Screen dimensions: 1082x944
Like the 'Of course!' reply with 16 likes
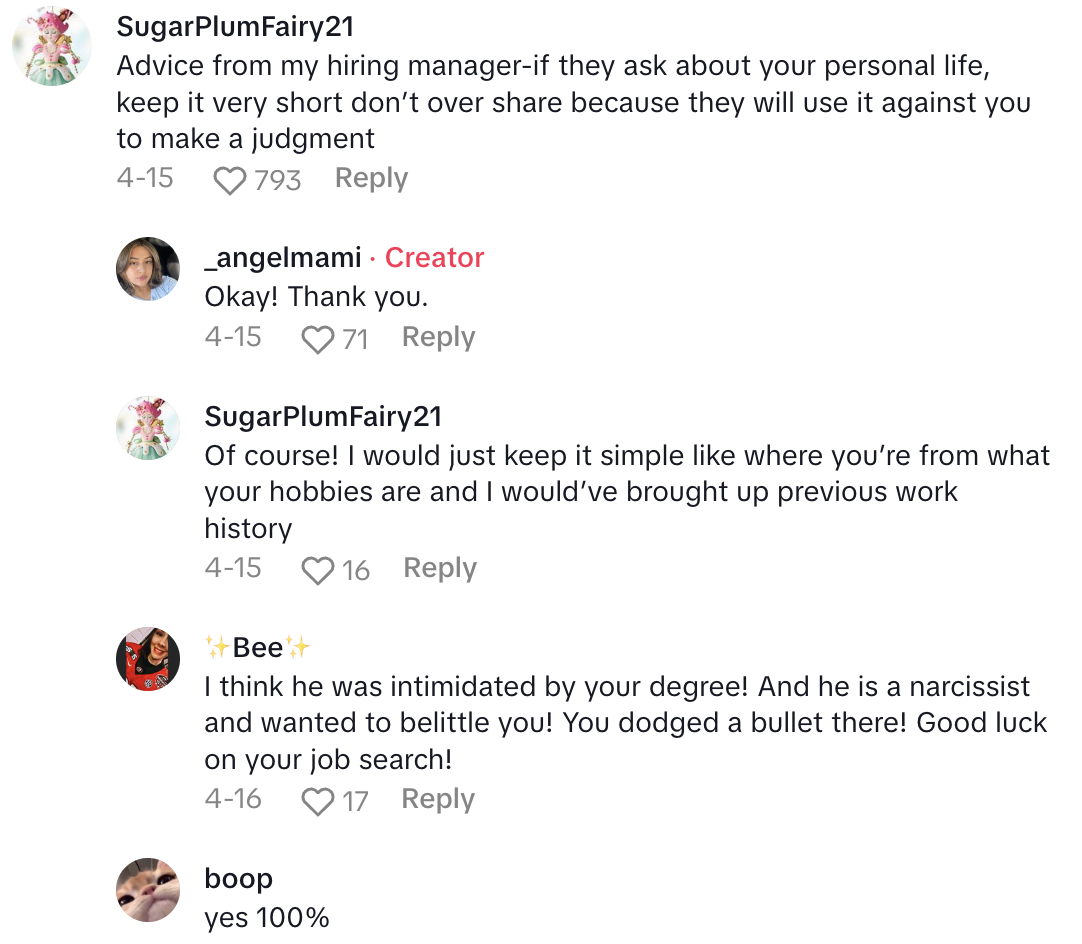tap(318, 571)
